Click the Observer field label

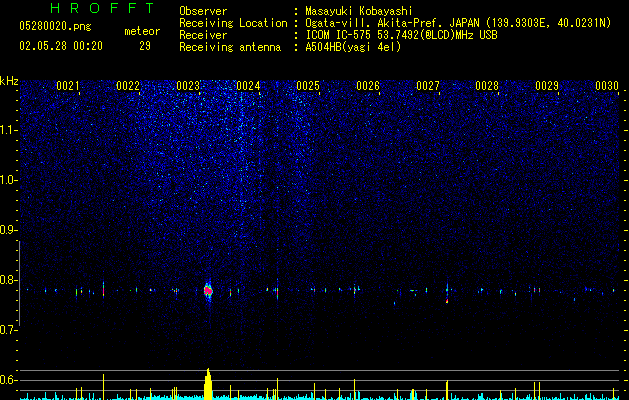pyautogui.click(x=203, y=11)
